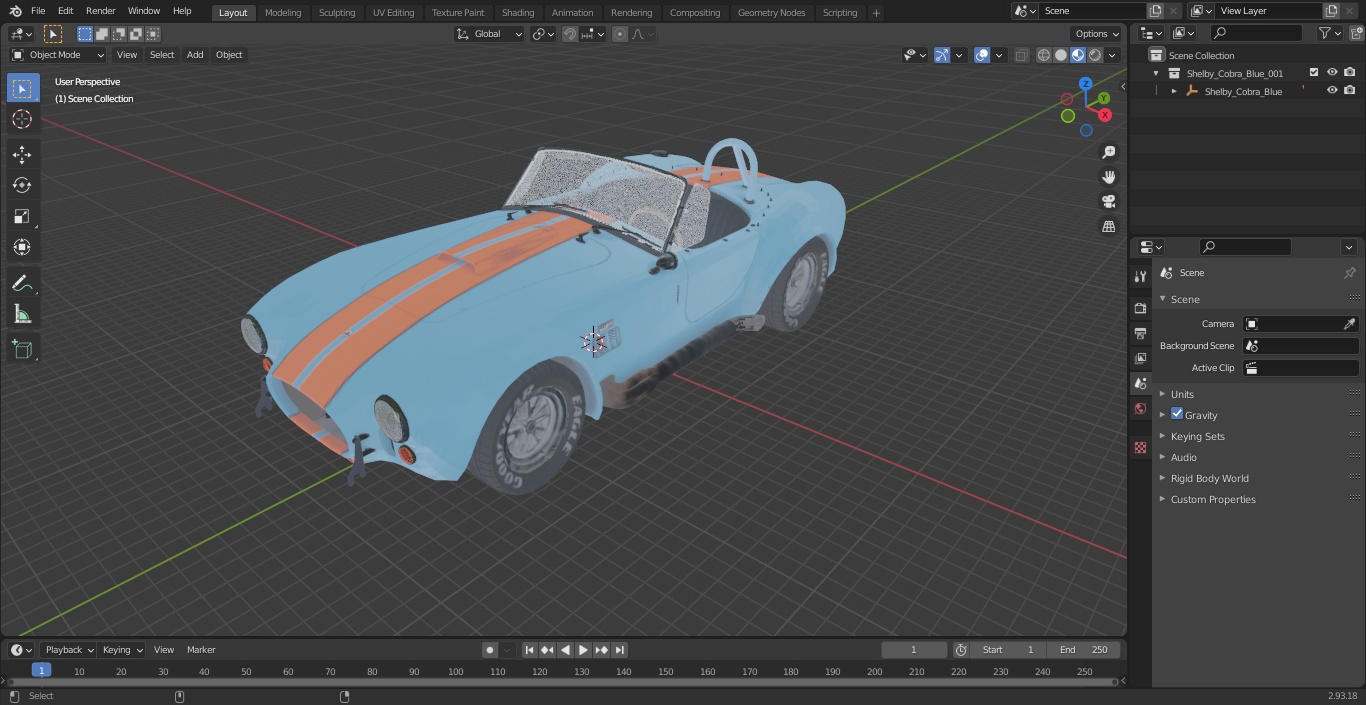Image resolution: width=1366 pixels, height=705 pixels.
Task: Pin the Scene properties panel
Action: 1349,273
